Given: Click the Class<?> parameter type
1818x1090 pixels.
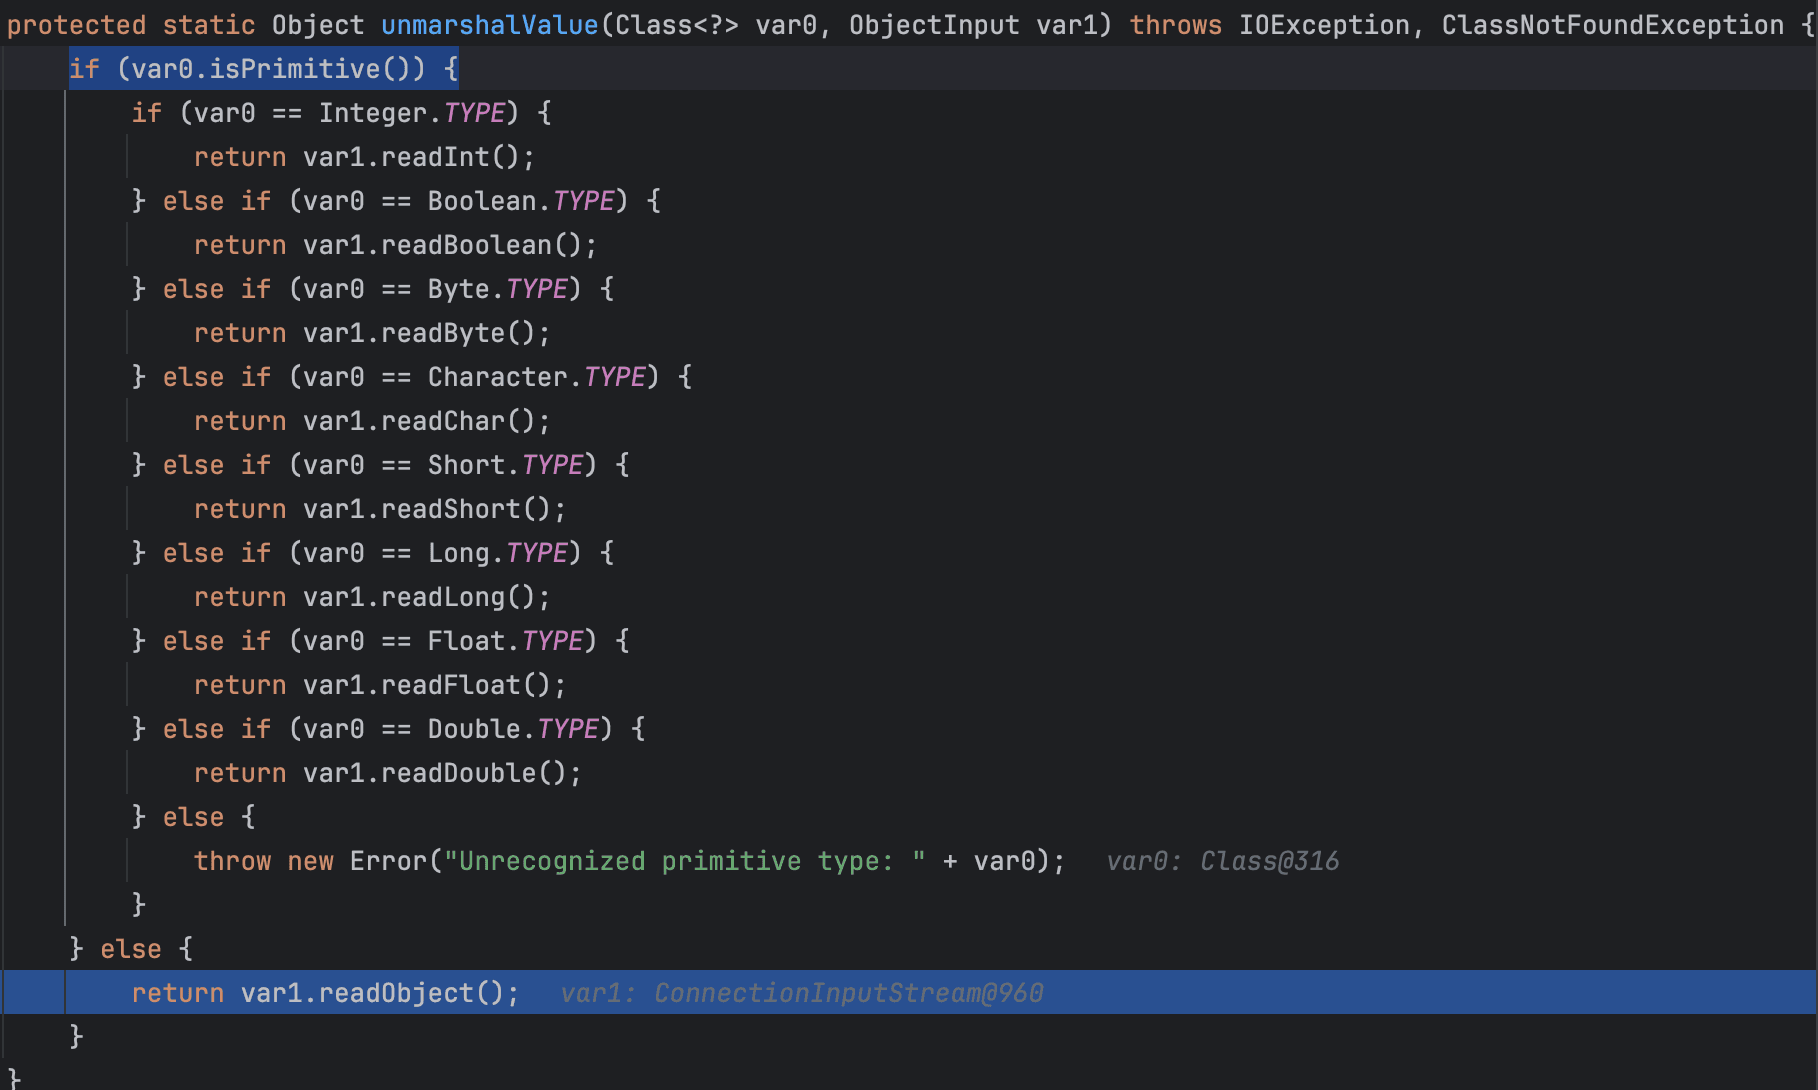Looking at the screenshot, I should coord(677,25).
